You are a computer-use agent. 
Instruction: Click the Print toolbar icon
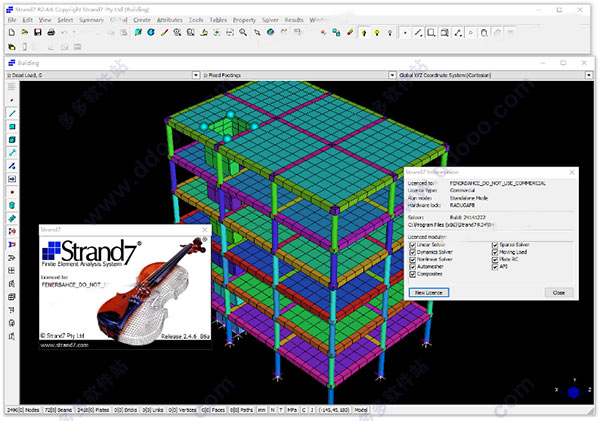[51, 33]
